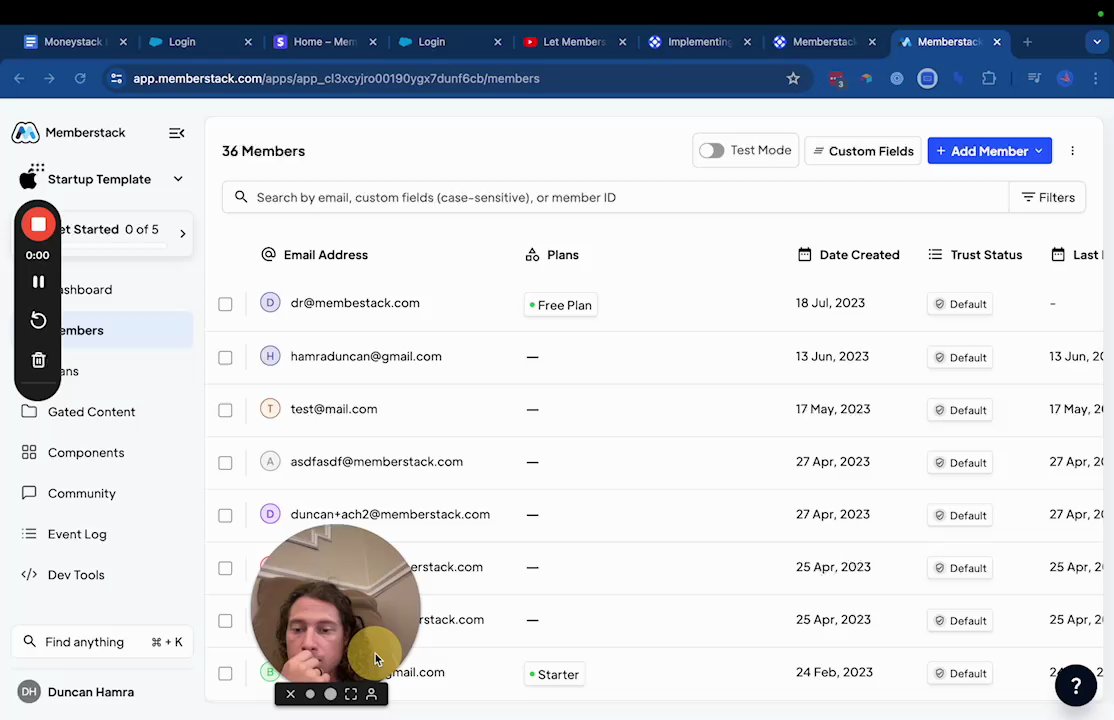Collapse the Memberstack sidebar icon
This screenshot has height=720, width=1114.
click(176, 133)
